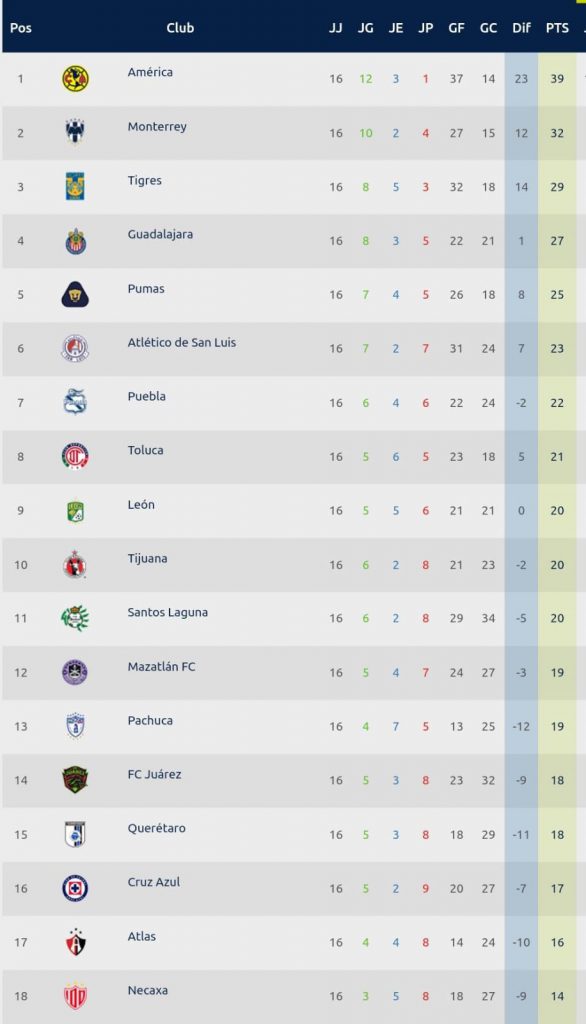
Task: Open the Querétaro team link
Action: point(156,828)
